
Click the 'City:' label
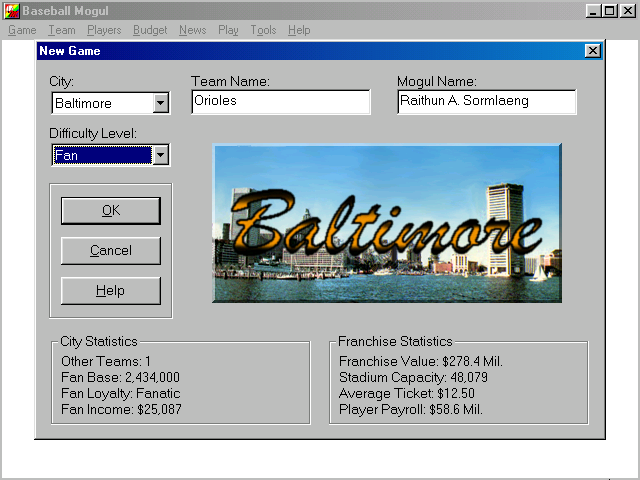pos(61,82)
